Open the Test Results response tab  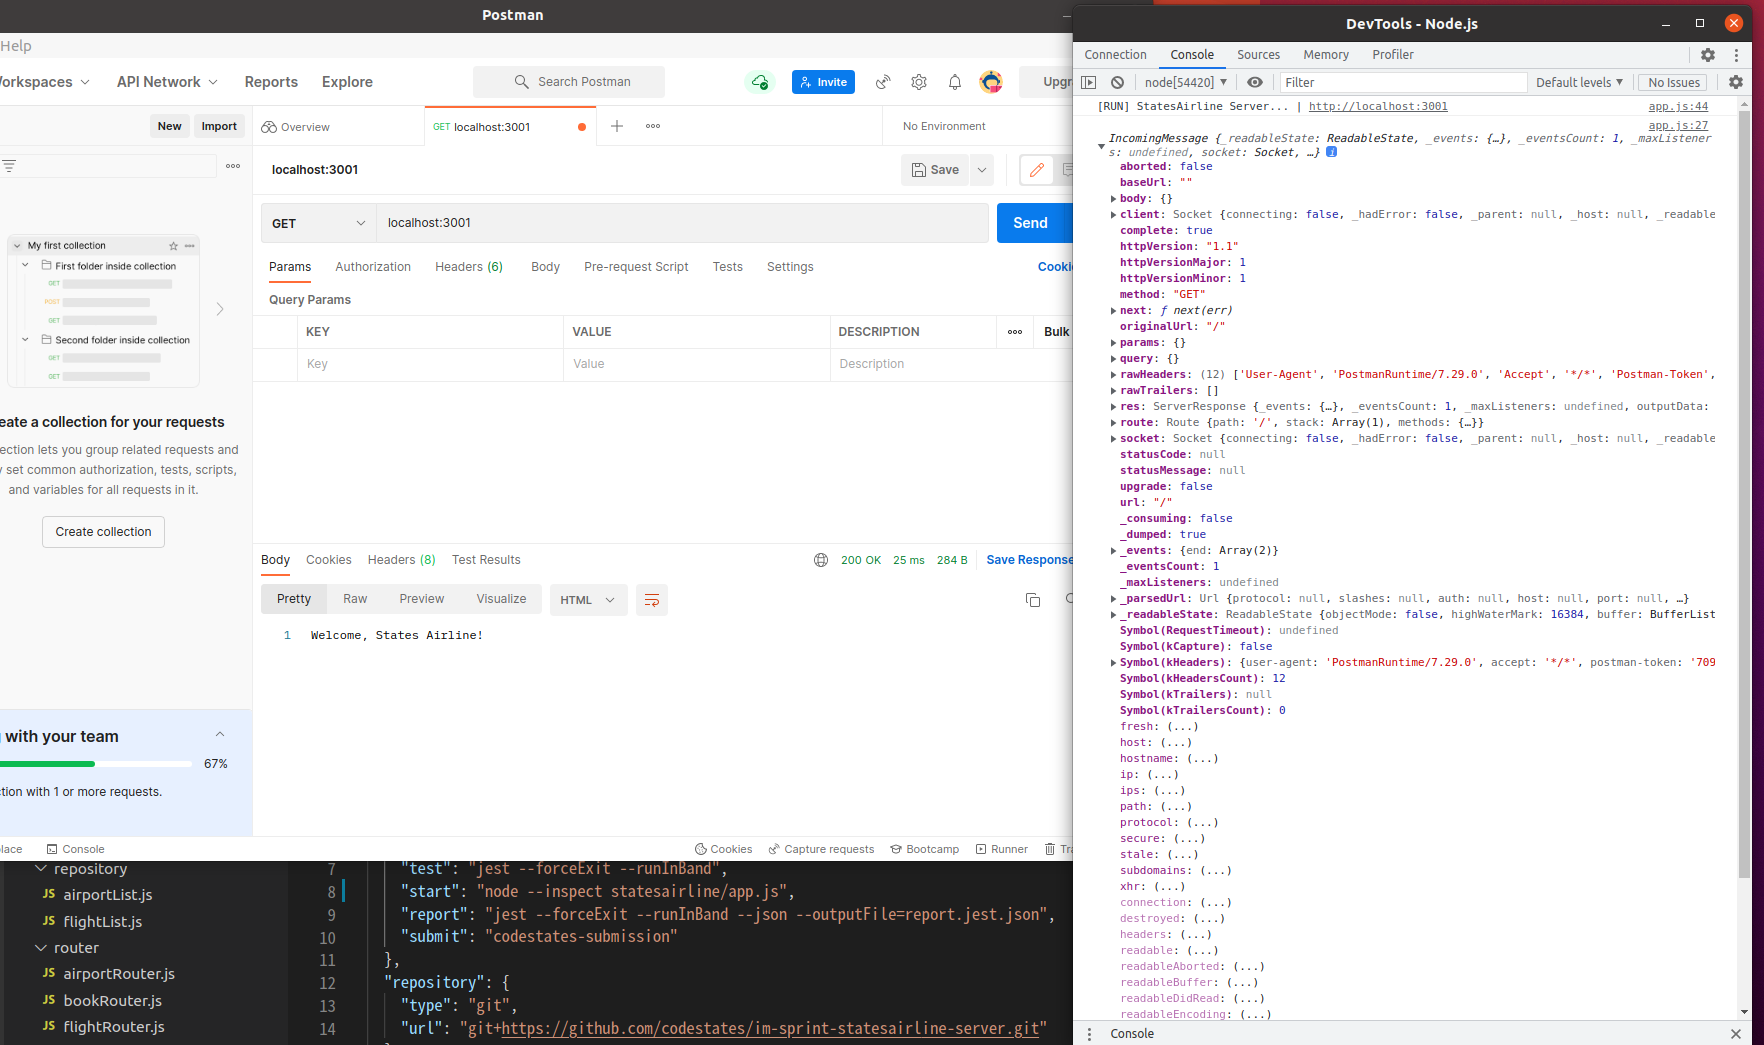coord(486,560)
